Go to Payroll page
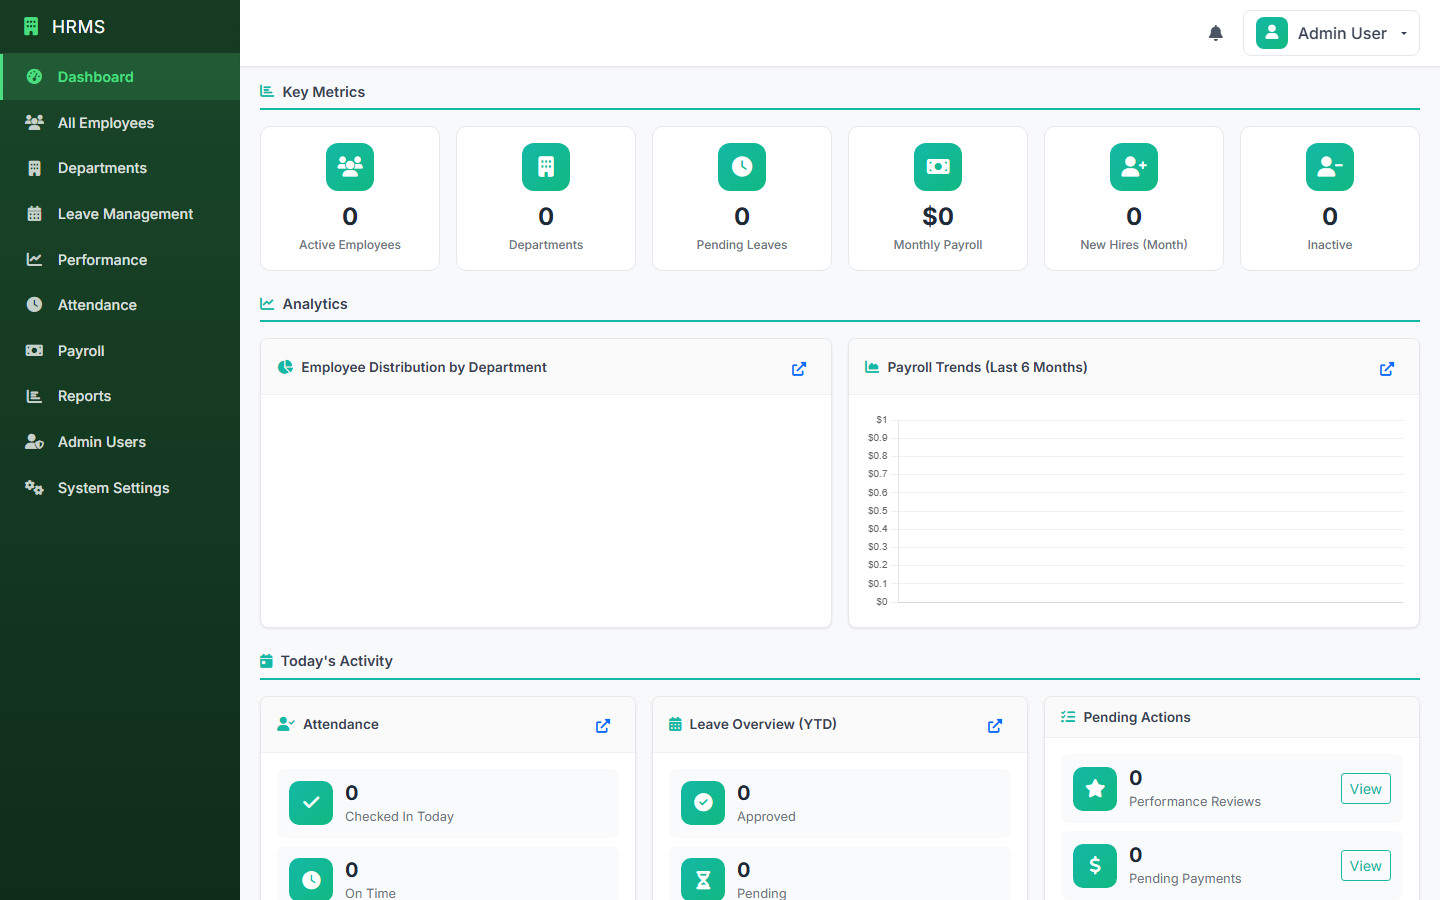This screenshot has height=900, width=1440. 120,351
